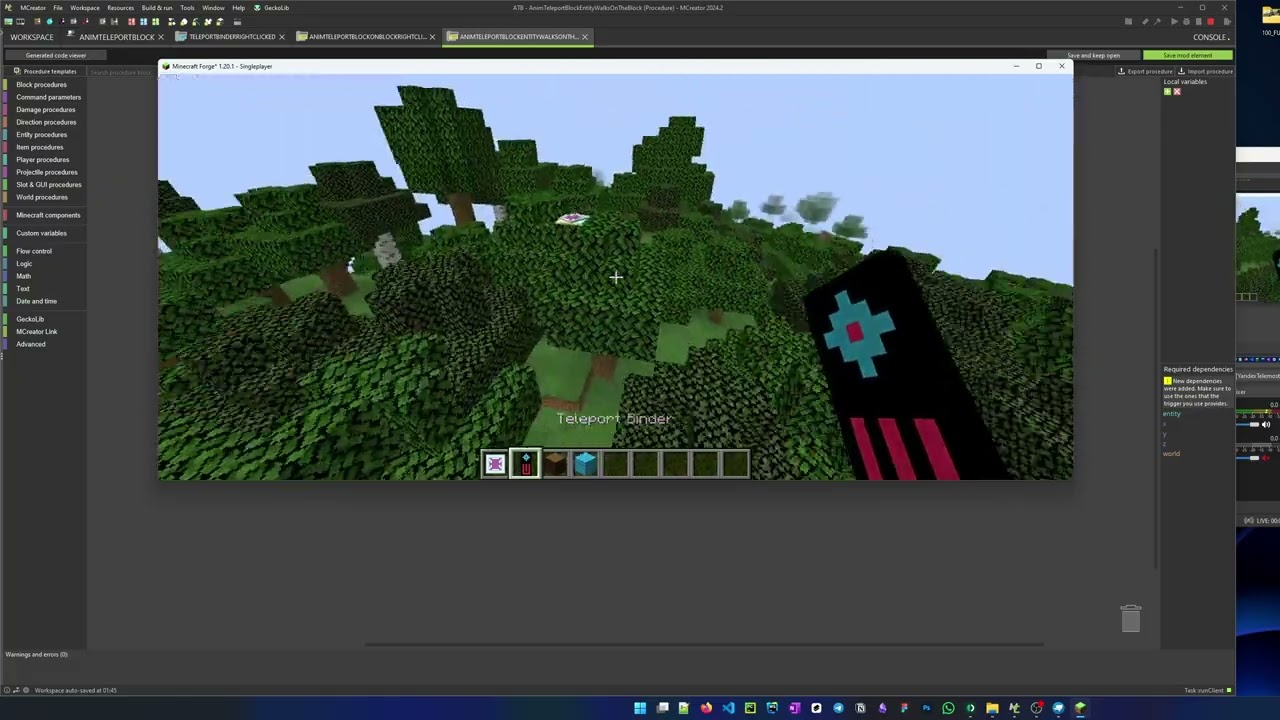
Task: Open Notion from the taskbar
Action: [860, 709]
